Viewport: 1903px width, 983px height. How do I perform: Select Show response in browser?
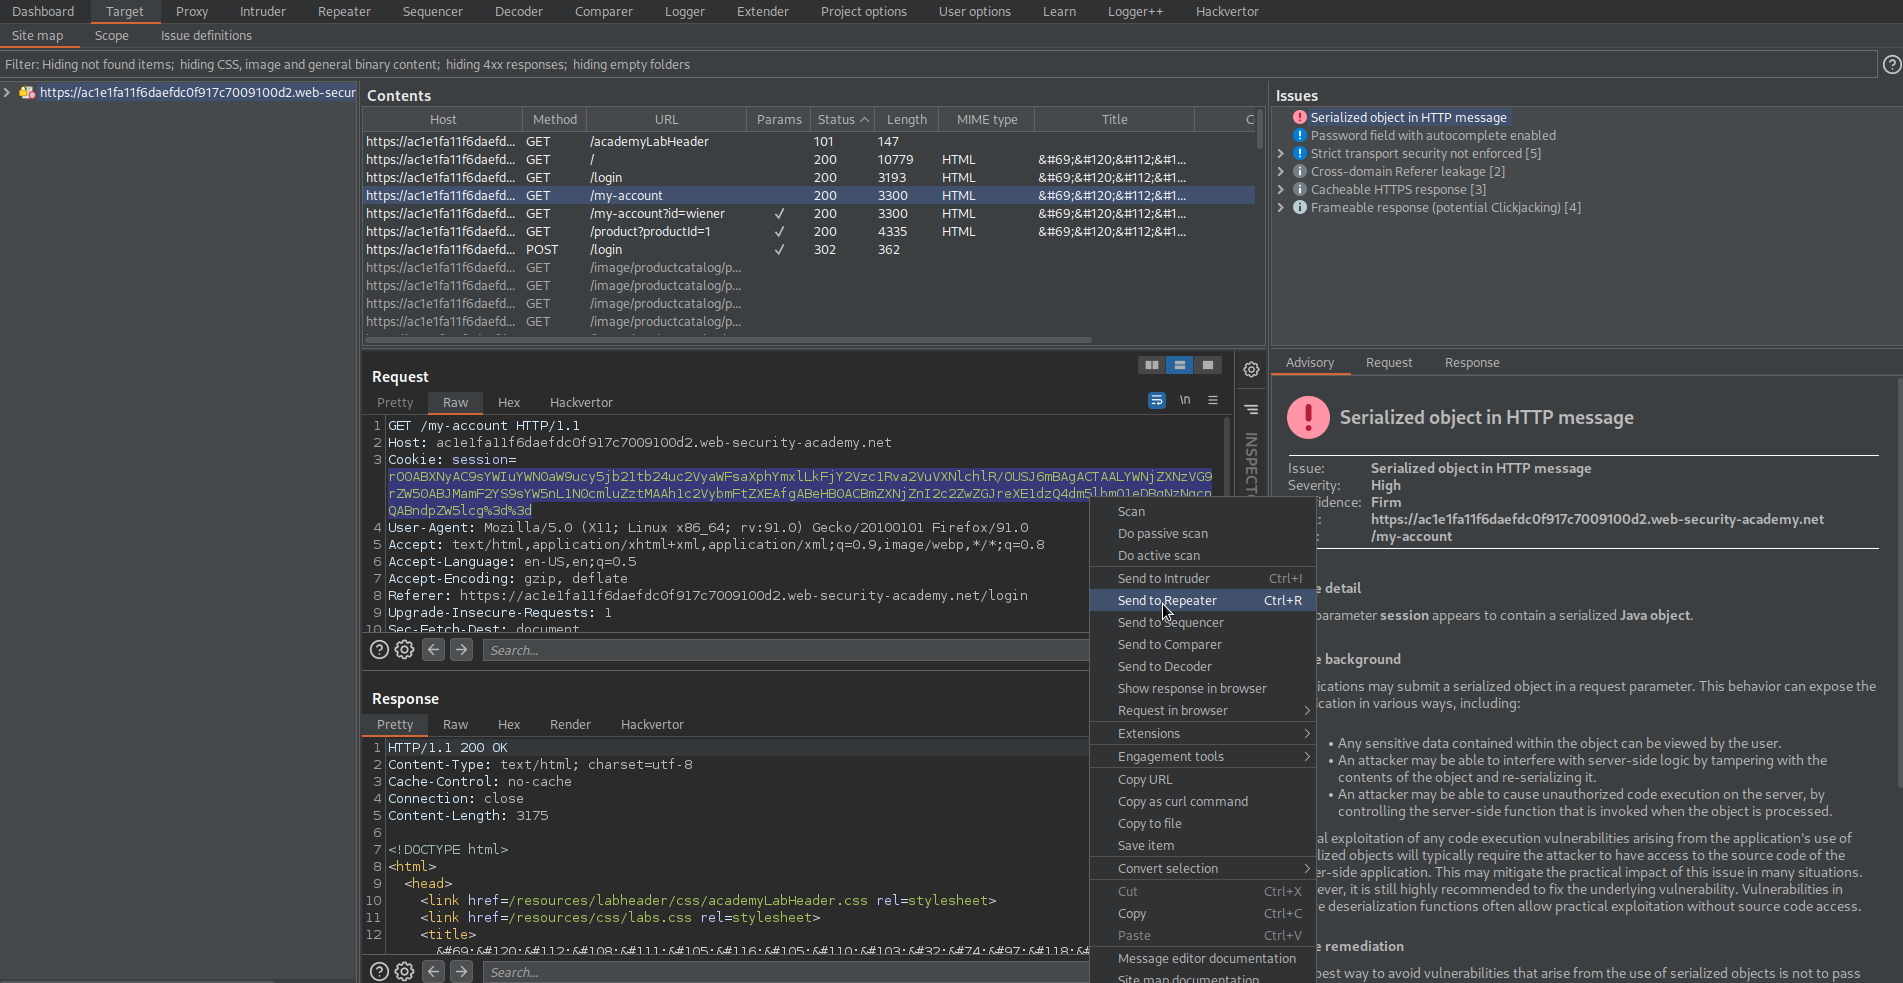[x=1203, y=689]
